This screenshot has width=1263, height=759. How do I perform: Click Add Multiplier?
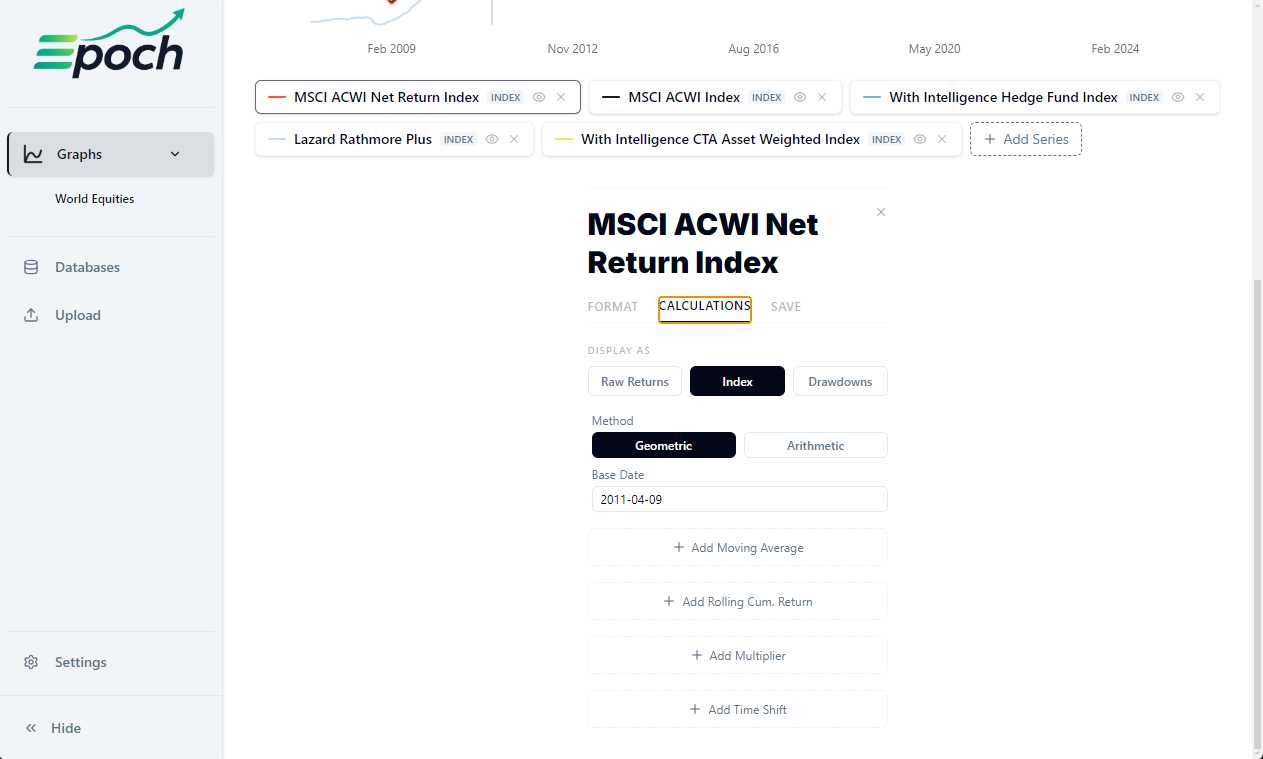click(738, 655)
